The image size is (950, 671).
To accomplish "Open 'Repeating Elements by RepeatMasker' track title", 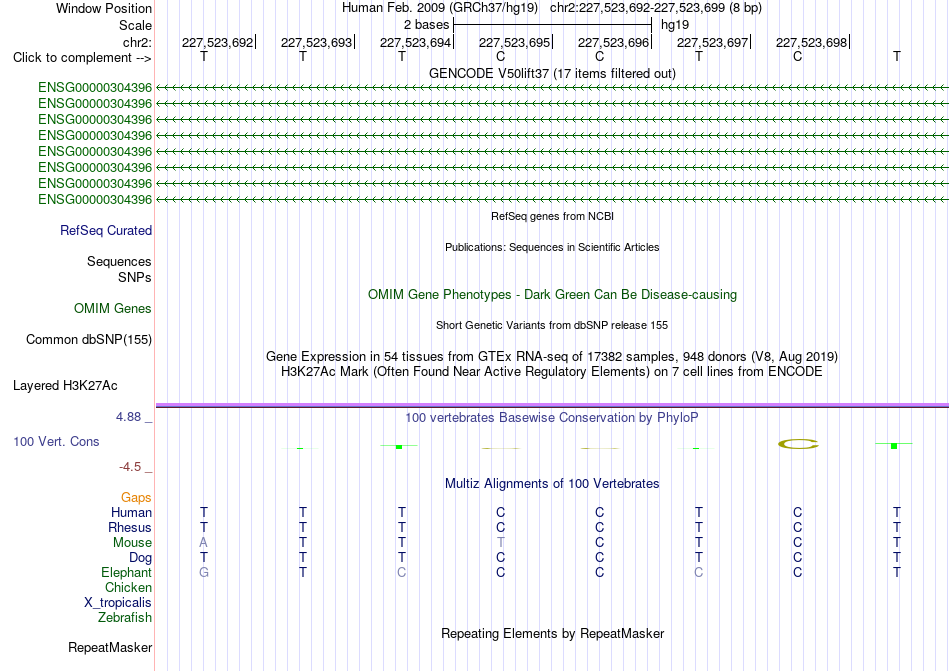I will (552, 633).
